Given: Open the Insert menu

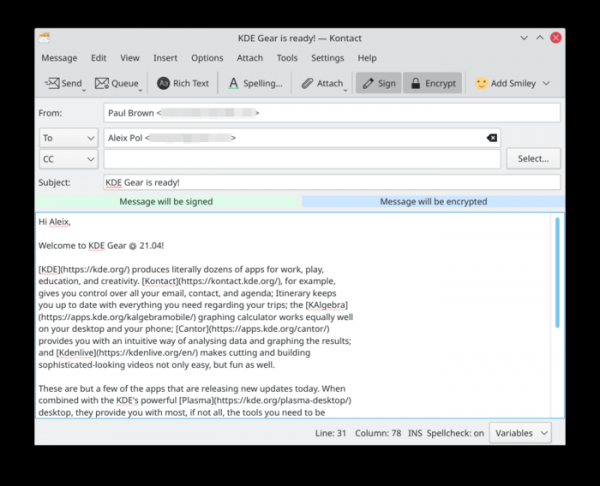Looking at the screenshot, I should 165,58.
